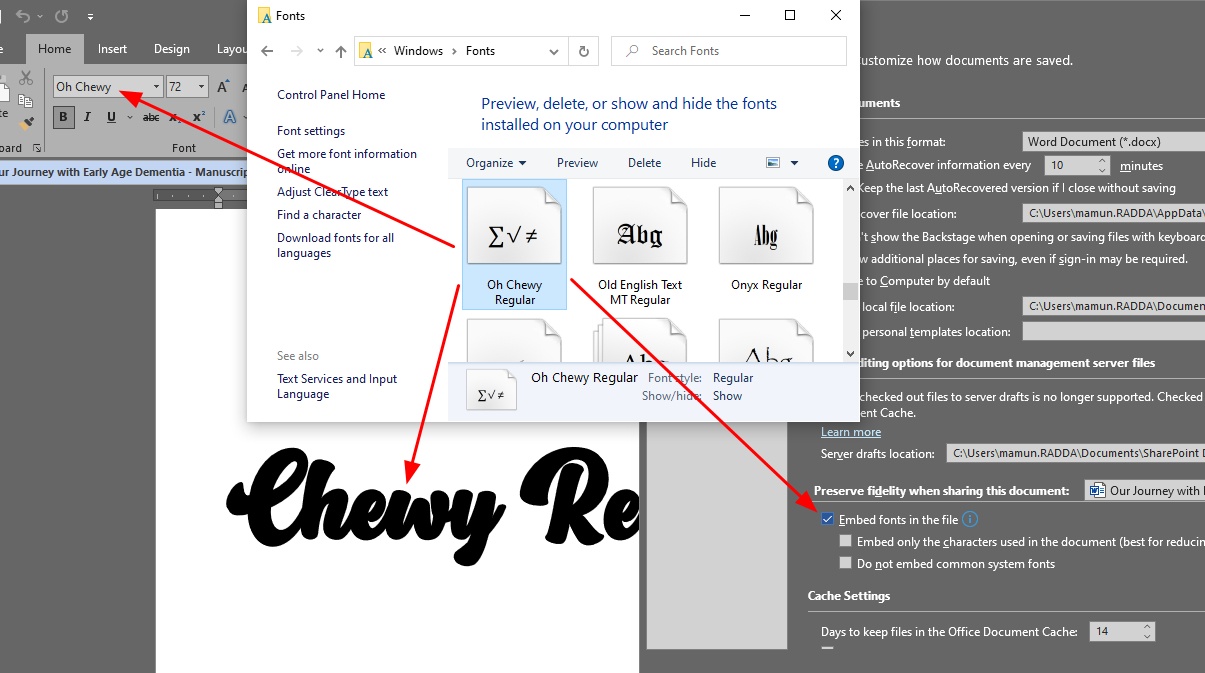The width and height of the screenshot is (1205, 673).
Task: Switch to the Design ribbon tab
Action: click(x=172, y=49)
